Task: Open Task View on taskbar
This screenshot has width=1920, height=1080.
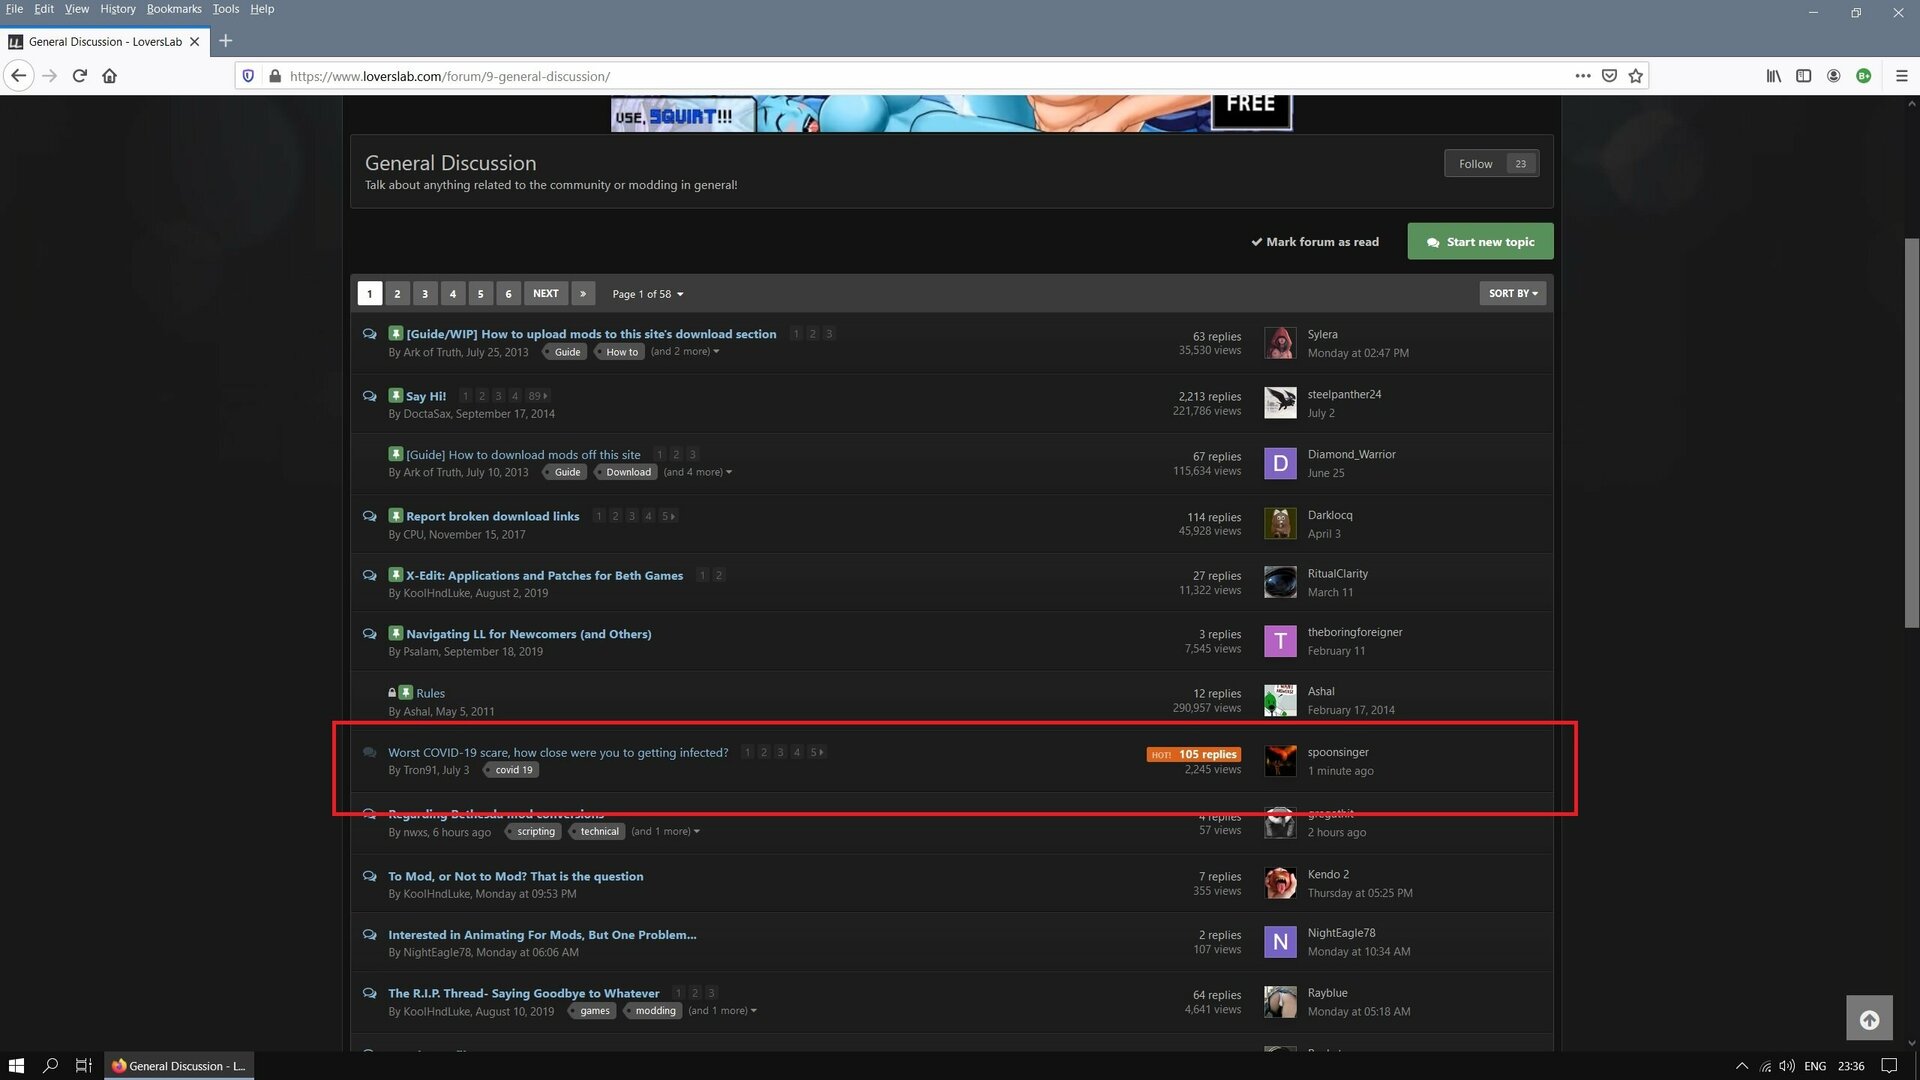Action: pyautogui.click(x=84, y=1066)
